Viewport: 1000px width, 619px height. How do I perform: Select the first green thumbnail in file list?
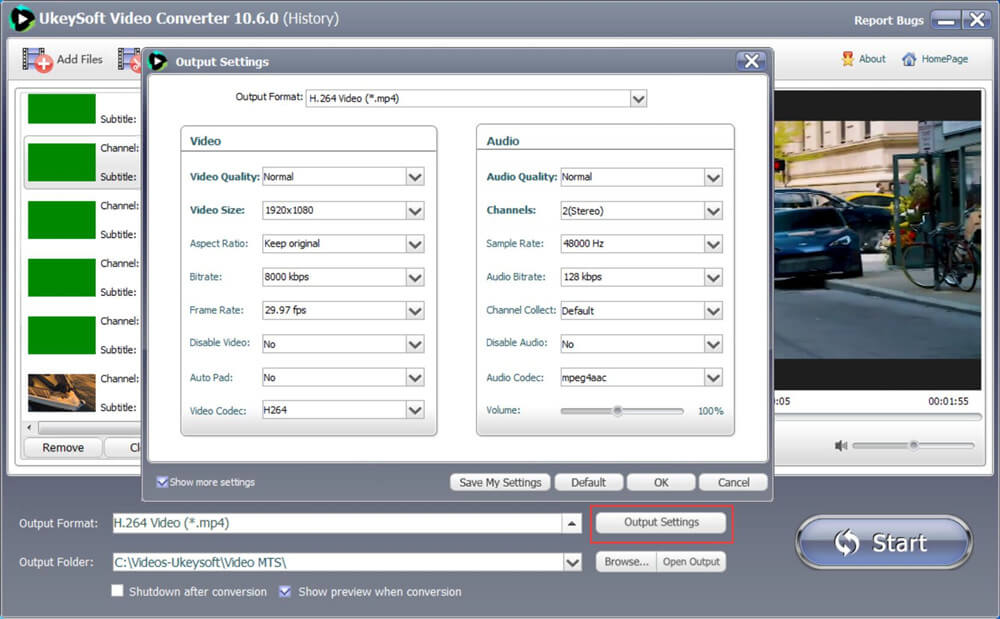(61, 108)
